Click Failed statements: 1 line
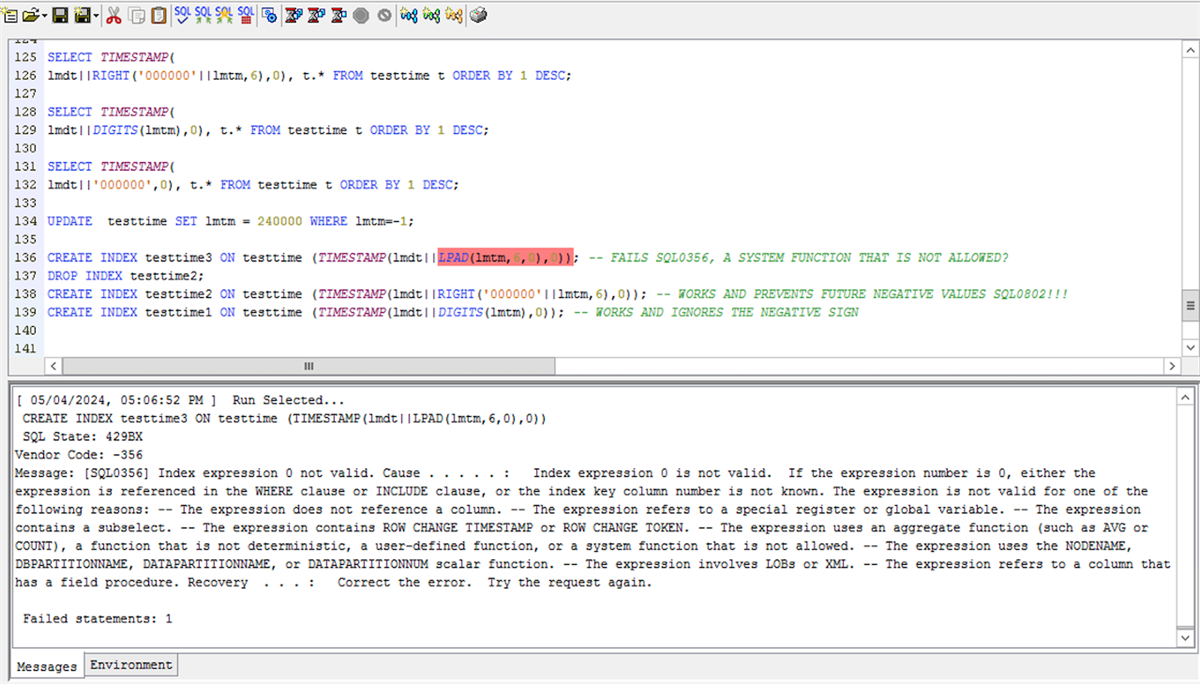The width and height of the screenshot is (1200, 684). (97, 619)
